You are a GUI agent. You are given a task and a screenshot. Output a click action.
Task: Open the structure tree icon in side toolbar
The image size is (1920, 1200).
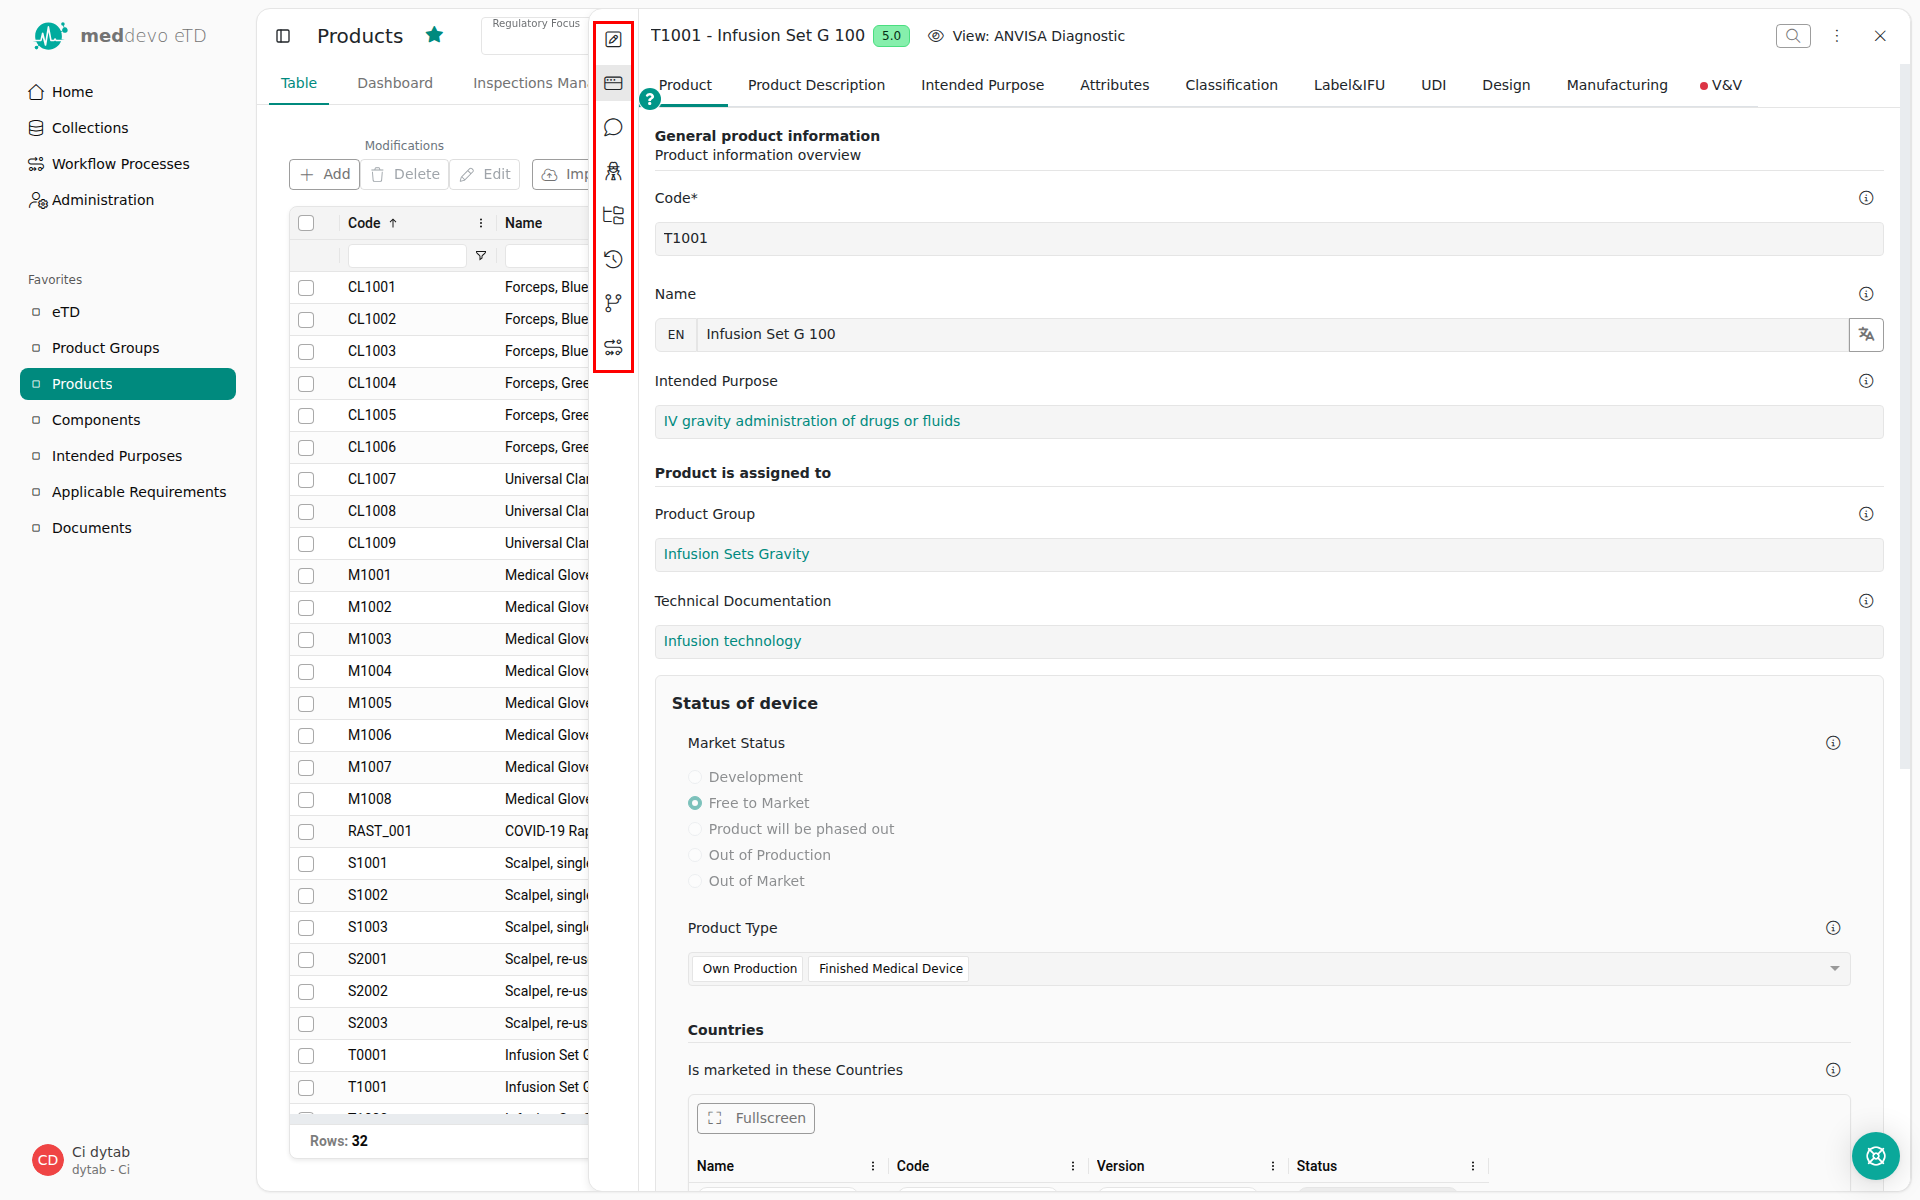pyautogui.click(x=613, y=215)
